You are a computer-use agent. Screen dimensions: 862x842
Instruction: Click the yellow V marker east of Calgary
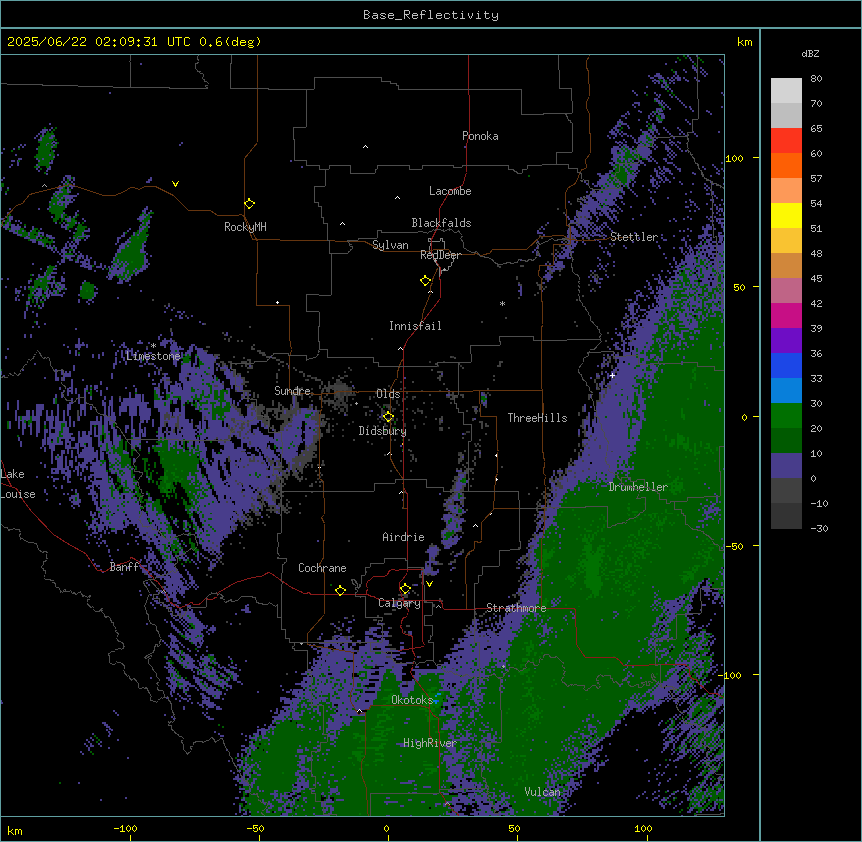[429, 584]
